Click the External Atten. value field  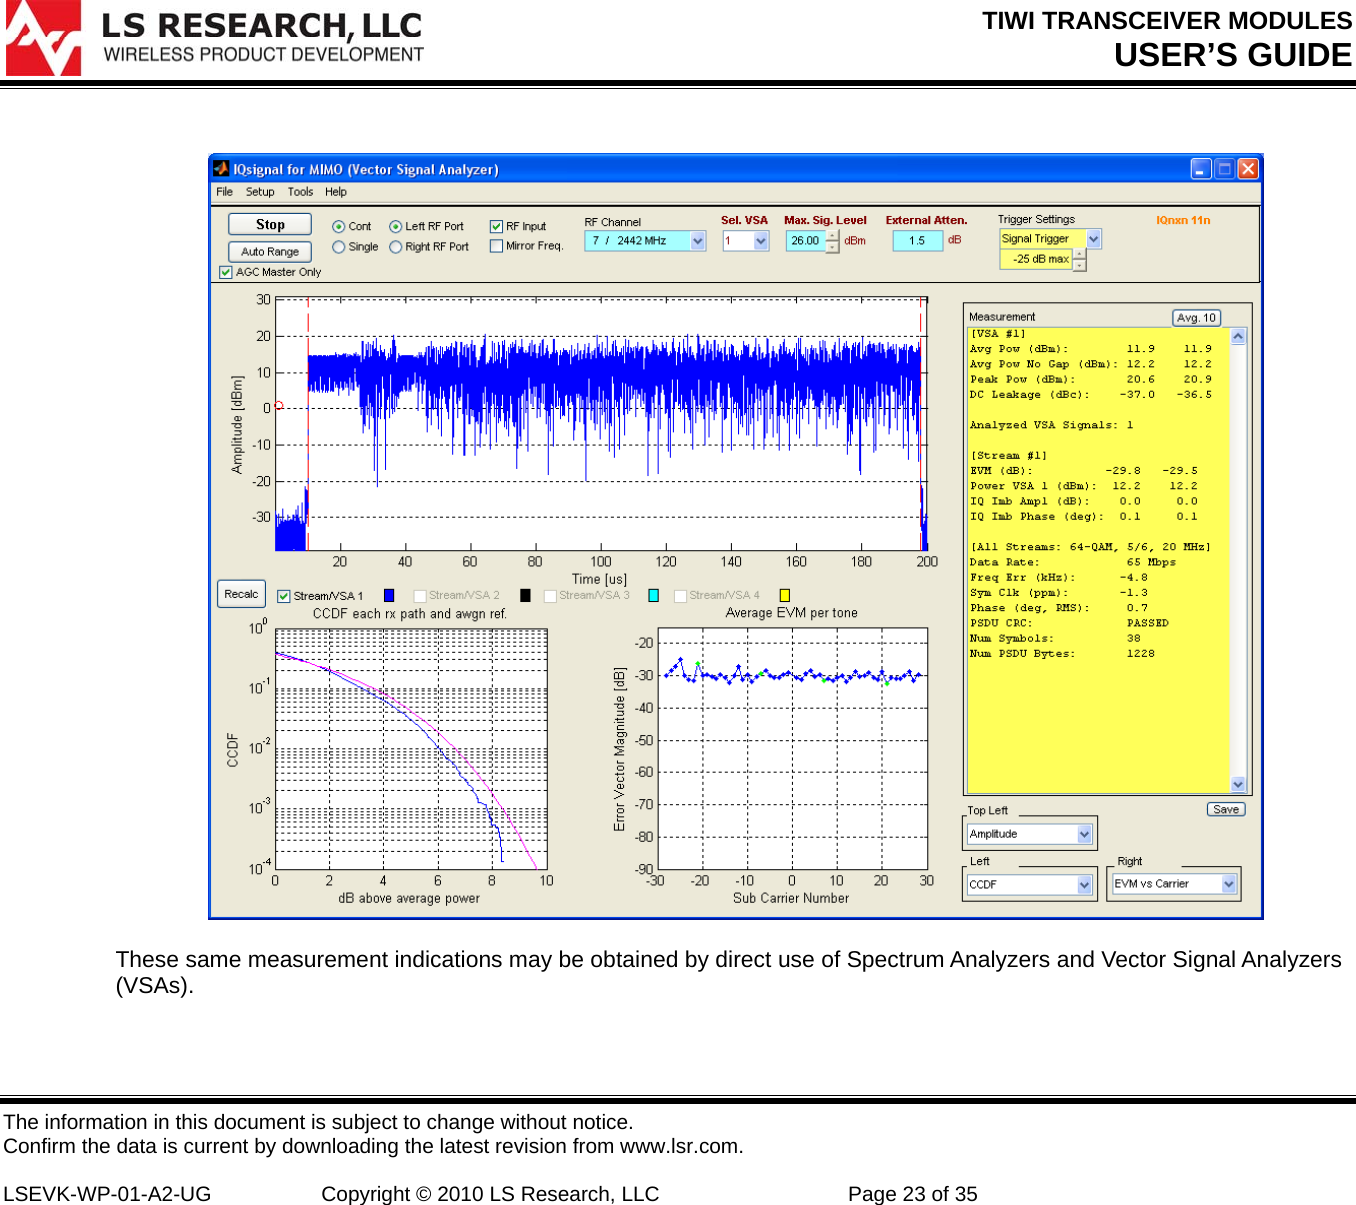pos(917,241)
